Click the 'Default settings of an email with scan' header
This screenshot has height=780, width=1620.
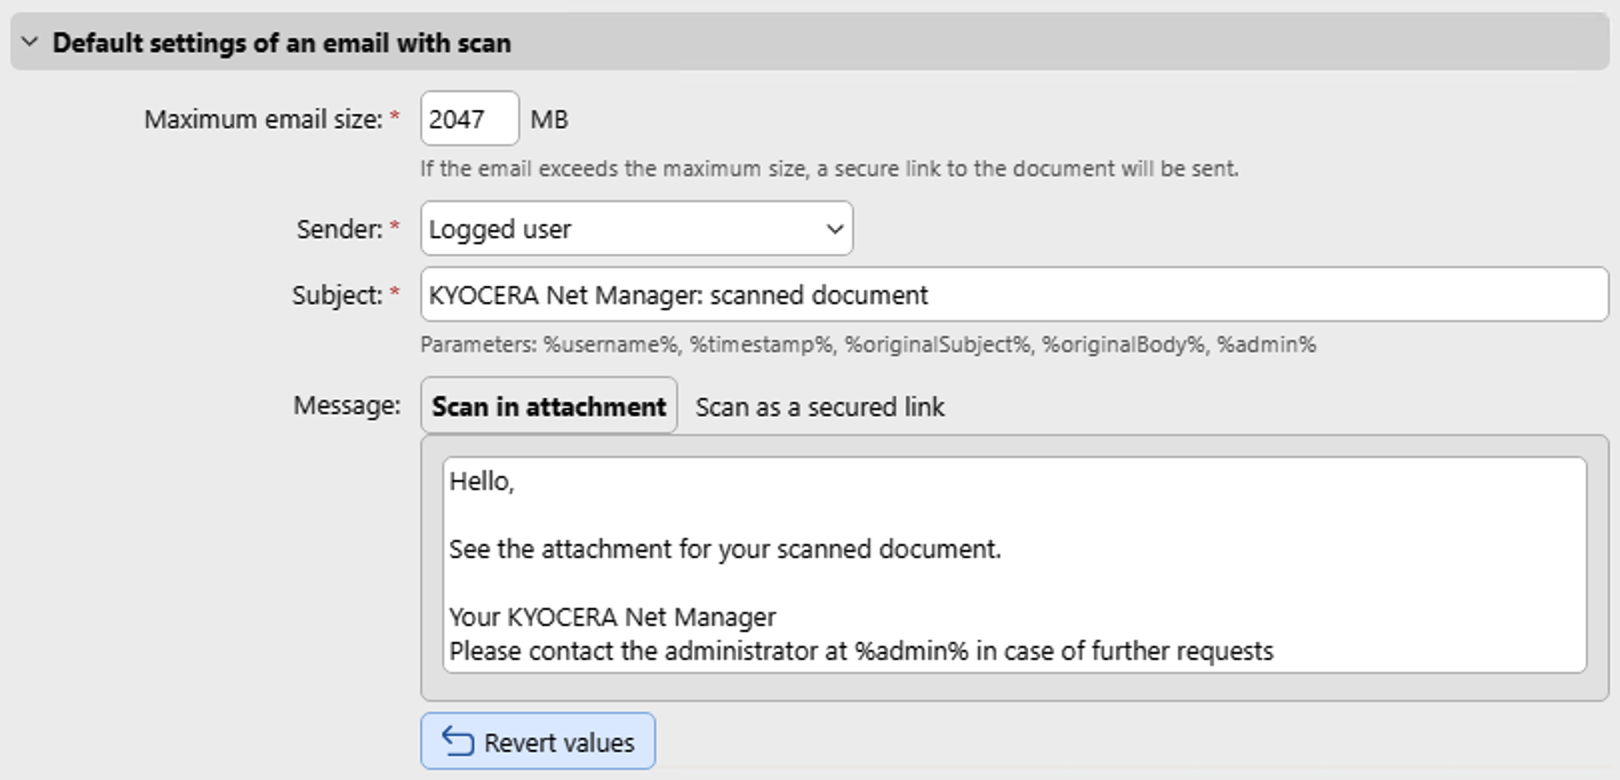click(281, 43)
